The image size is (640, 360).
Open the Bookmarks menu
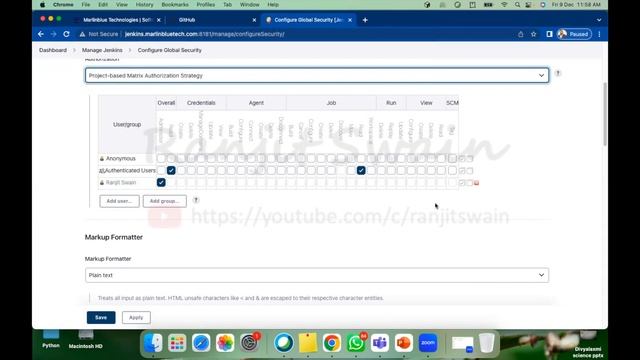click(x=175, y=4)
